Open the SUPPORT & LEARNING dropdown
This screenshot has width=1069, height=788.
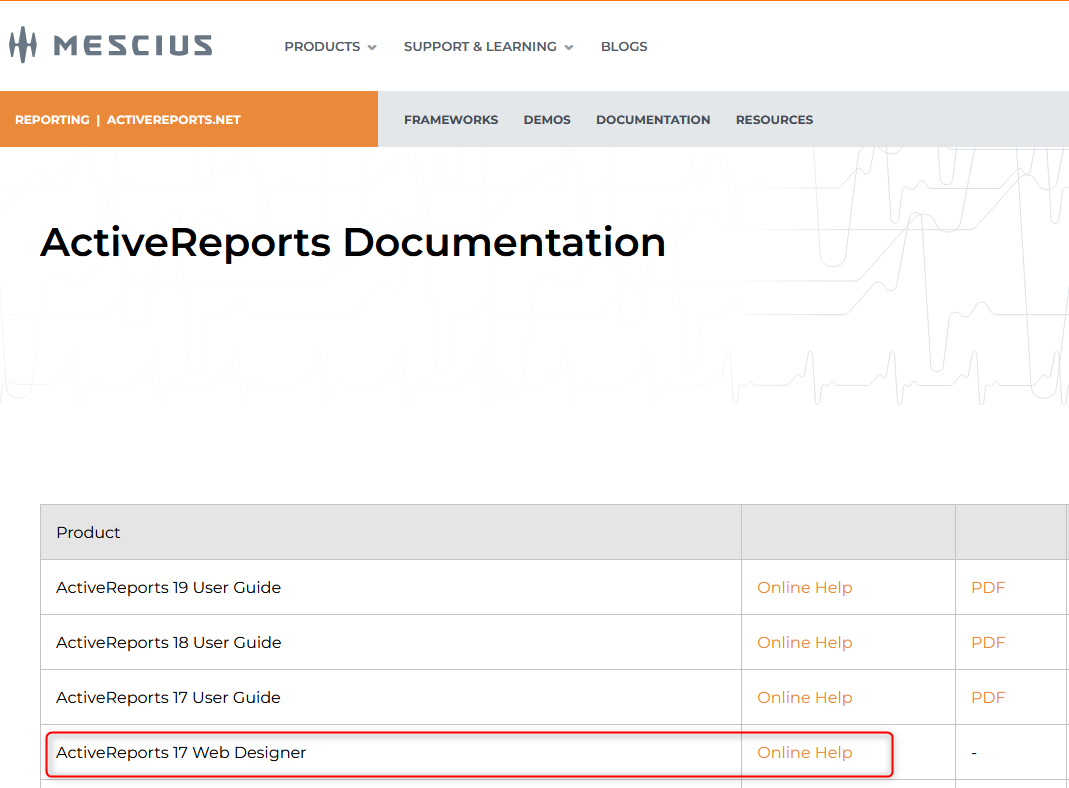click(x=488, y=47)
